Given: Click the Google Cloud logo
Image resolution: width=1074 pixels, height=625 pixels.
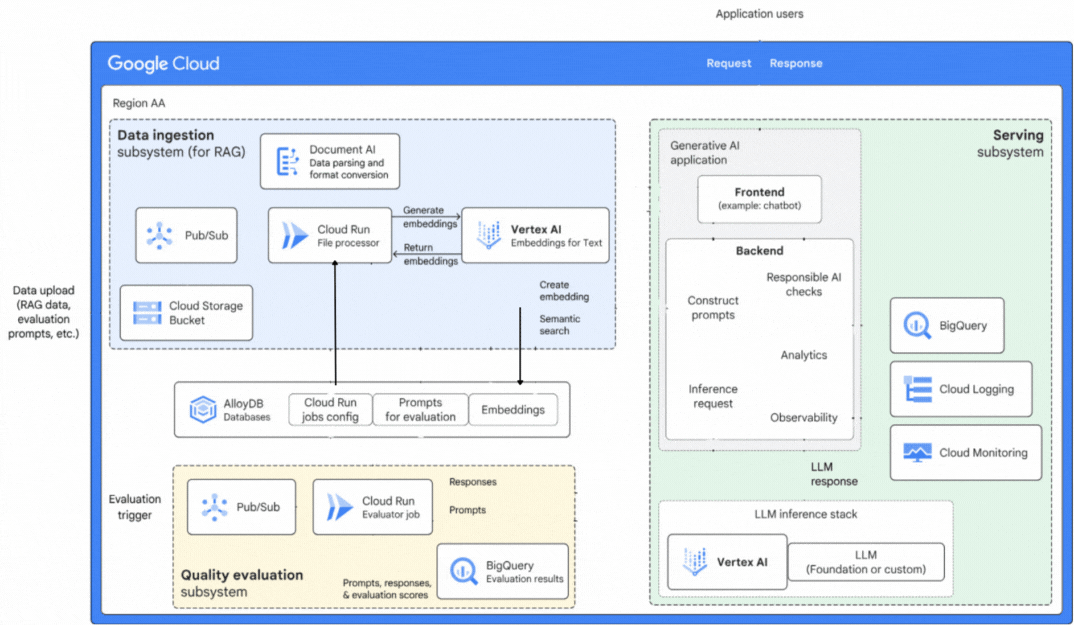Looking at the screenshot, I should click(164, 64).
